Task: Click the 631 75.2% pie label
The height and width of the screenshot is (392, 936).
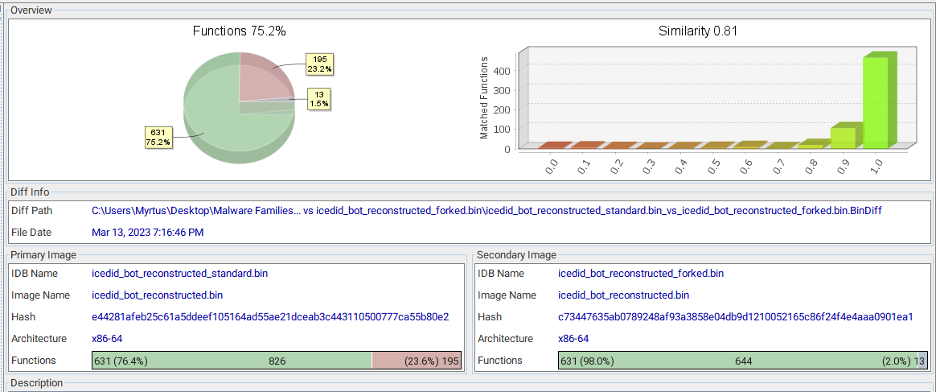Action: (157, 136)
